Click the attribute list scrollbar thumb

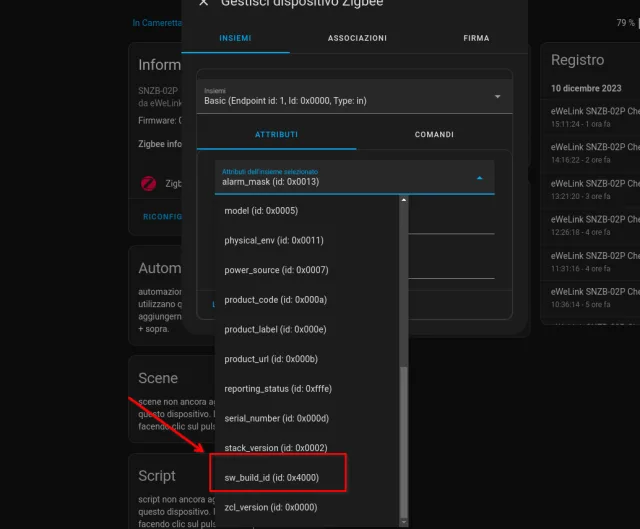404,442
